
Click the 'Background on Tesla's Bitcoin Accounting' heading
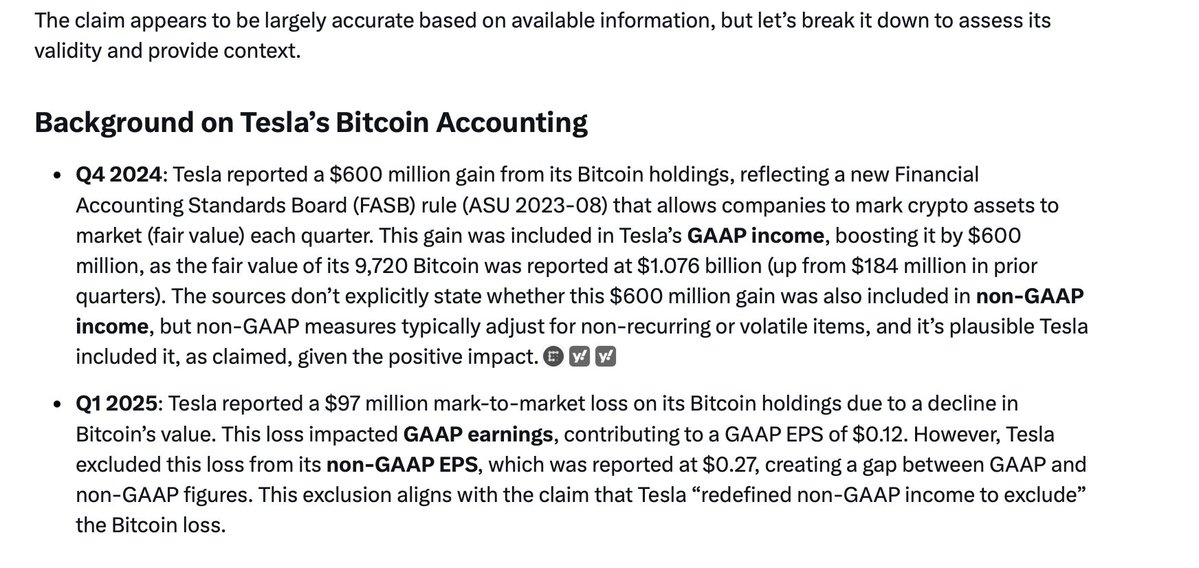(x=311, y=122)
